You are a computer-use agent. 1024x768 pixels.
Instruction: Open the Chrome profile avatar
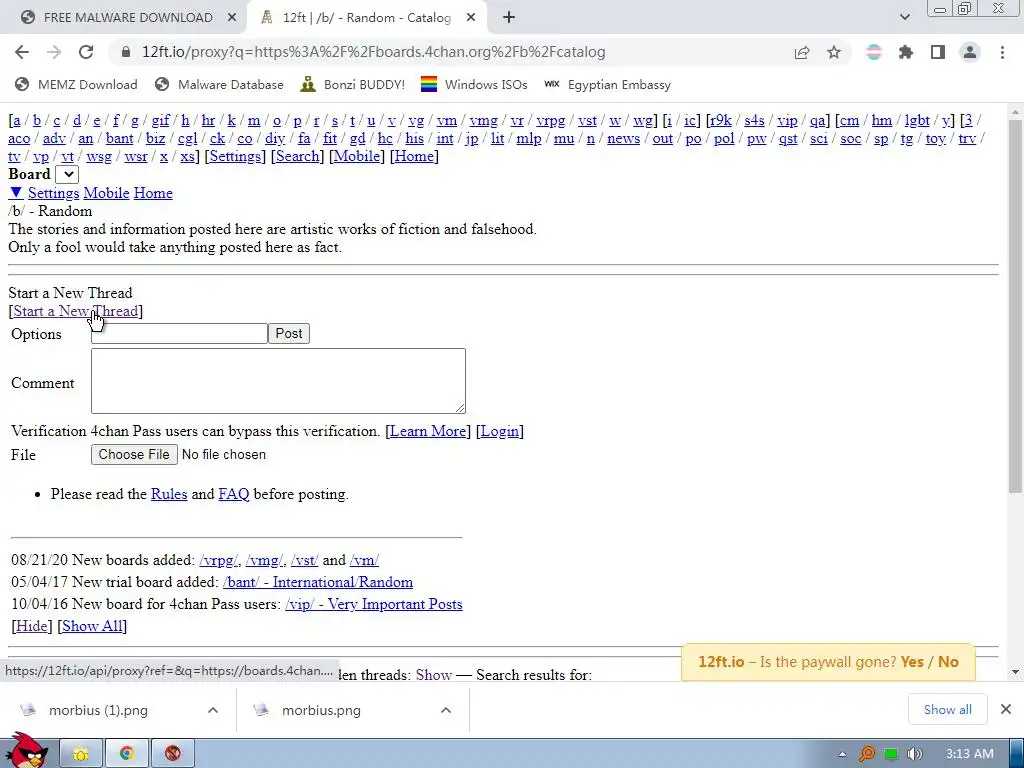[x=970, y=52]
